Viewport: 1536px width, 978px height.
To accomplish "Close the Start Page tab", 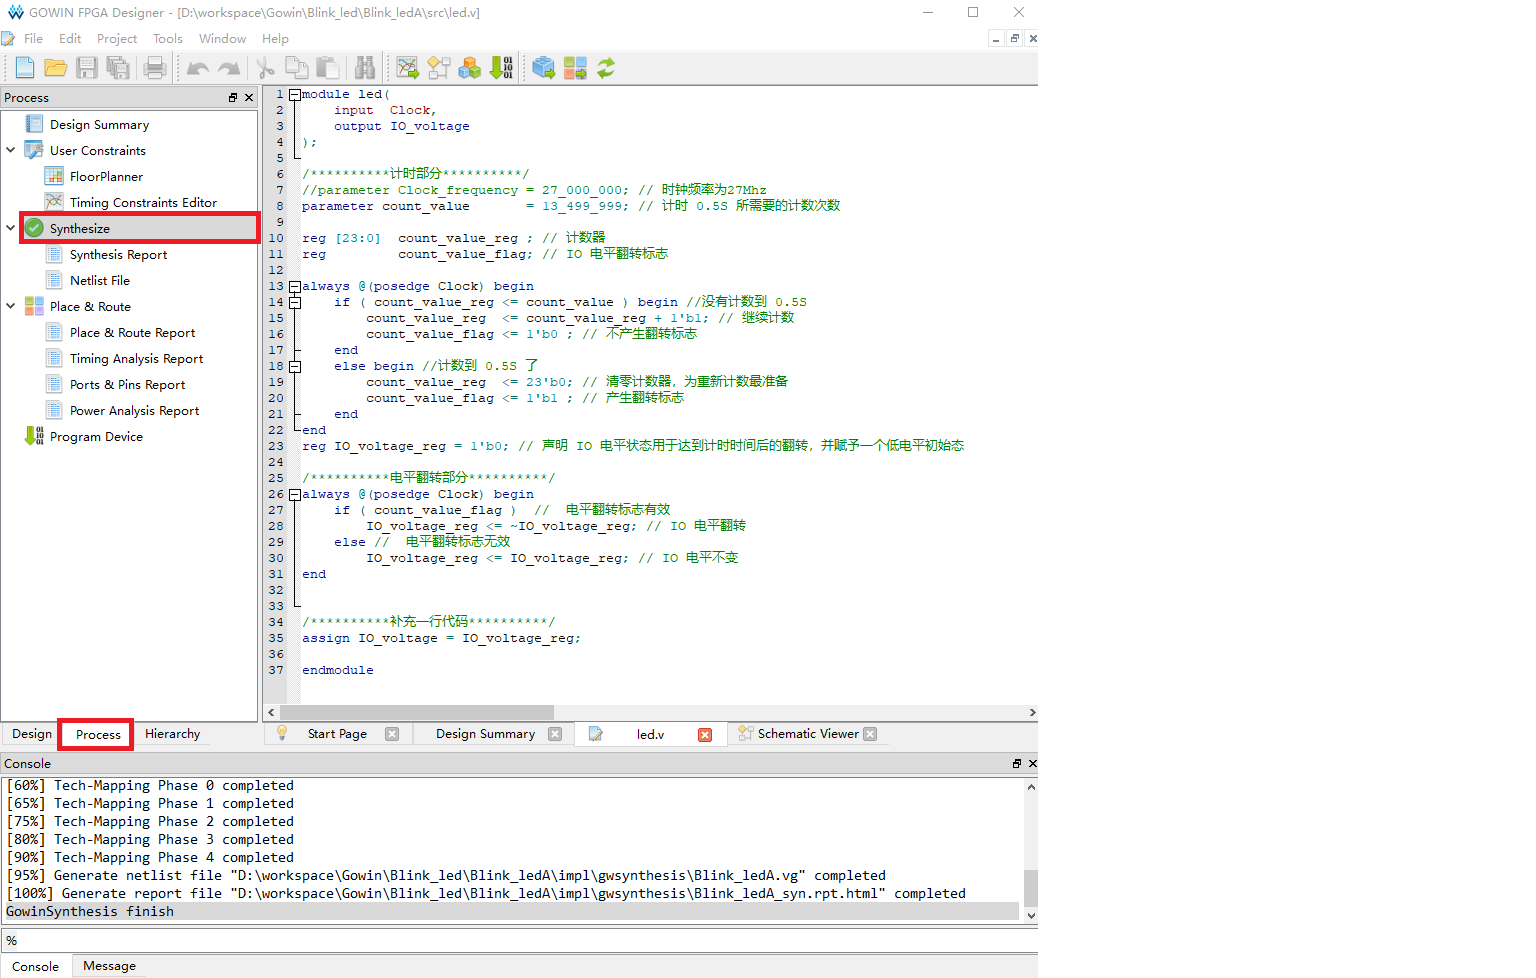I will point(392,733).
